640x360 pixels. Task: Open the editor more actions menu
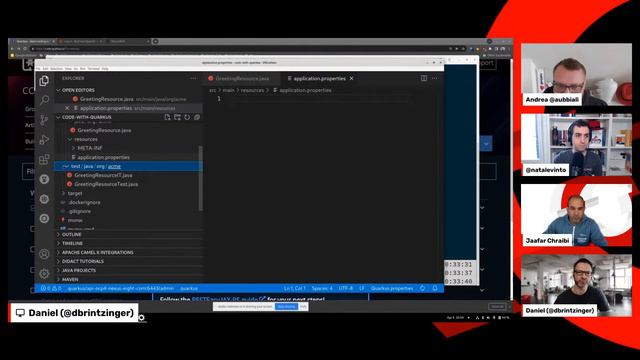(x=435, y=78)
